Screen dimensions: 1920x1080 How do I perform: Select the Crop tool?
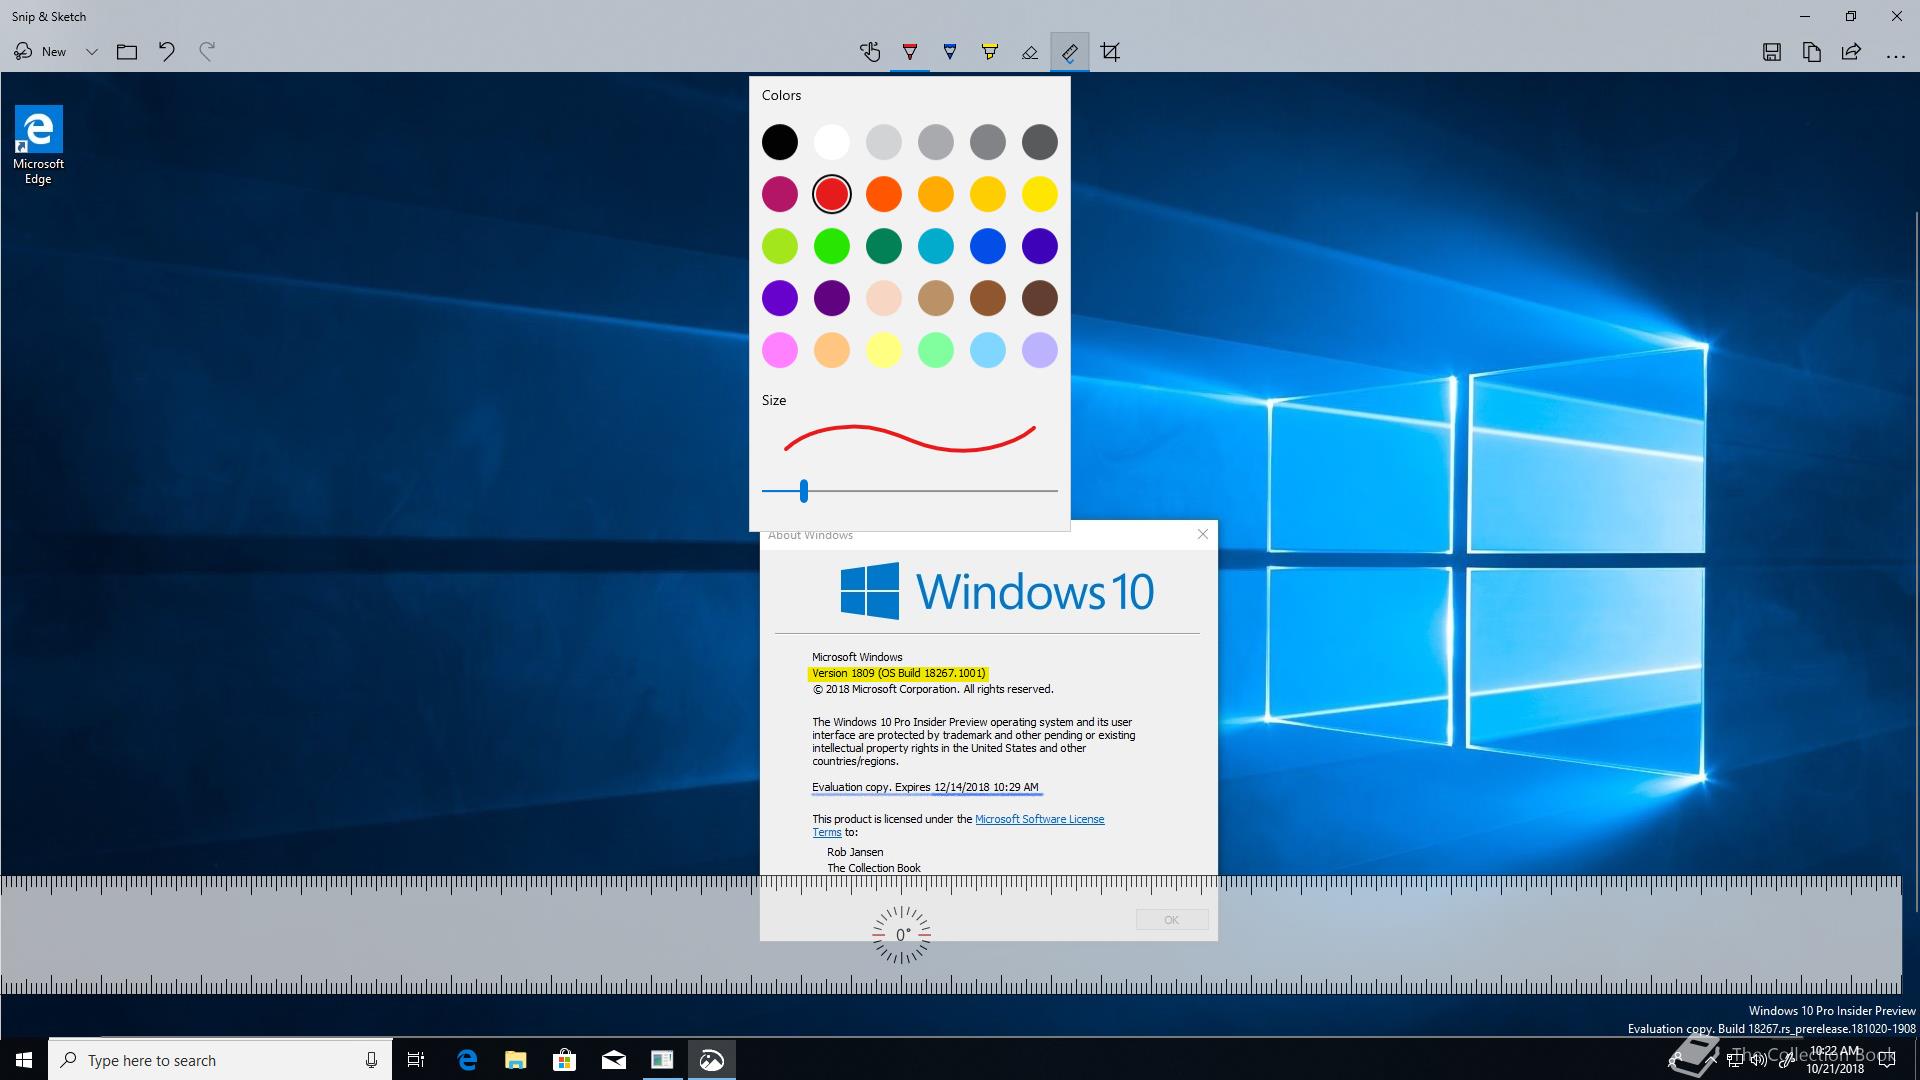1110,52
